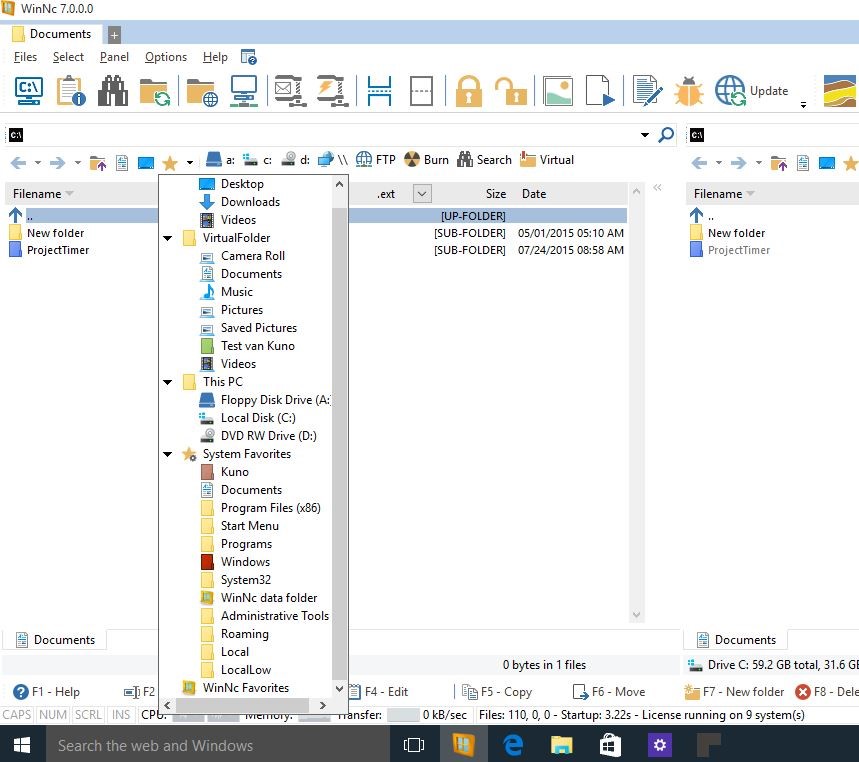Open clipboard info toolbar icon
The image size is (859, 762).
71,91
